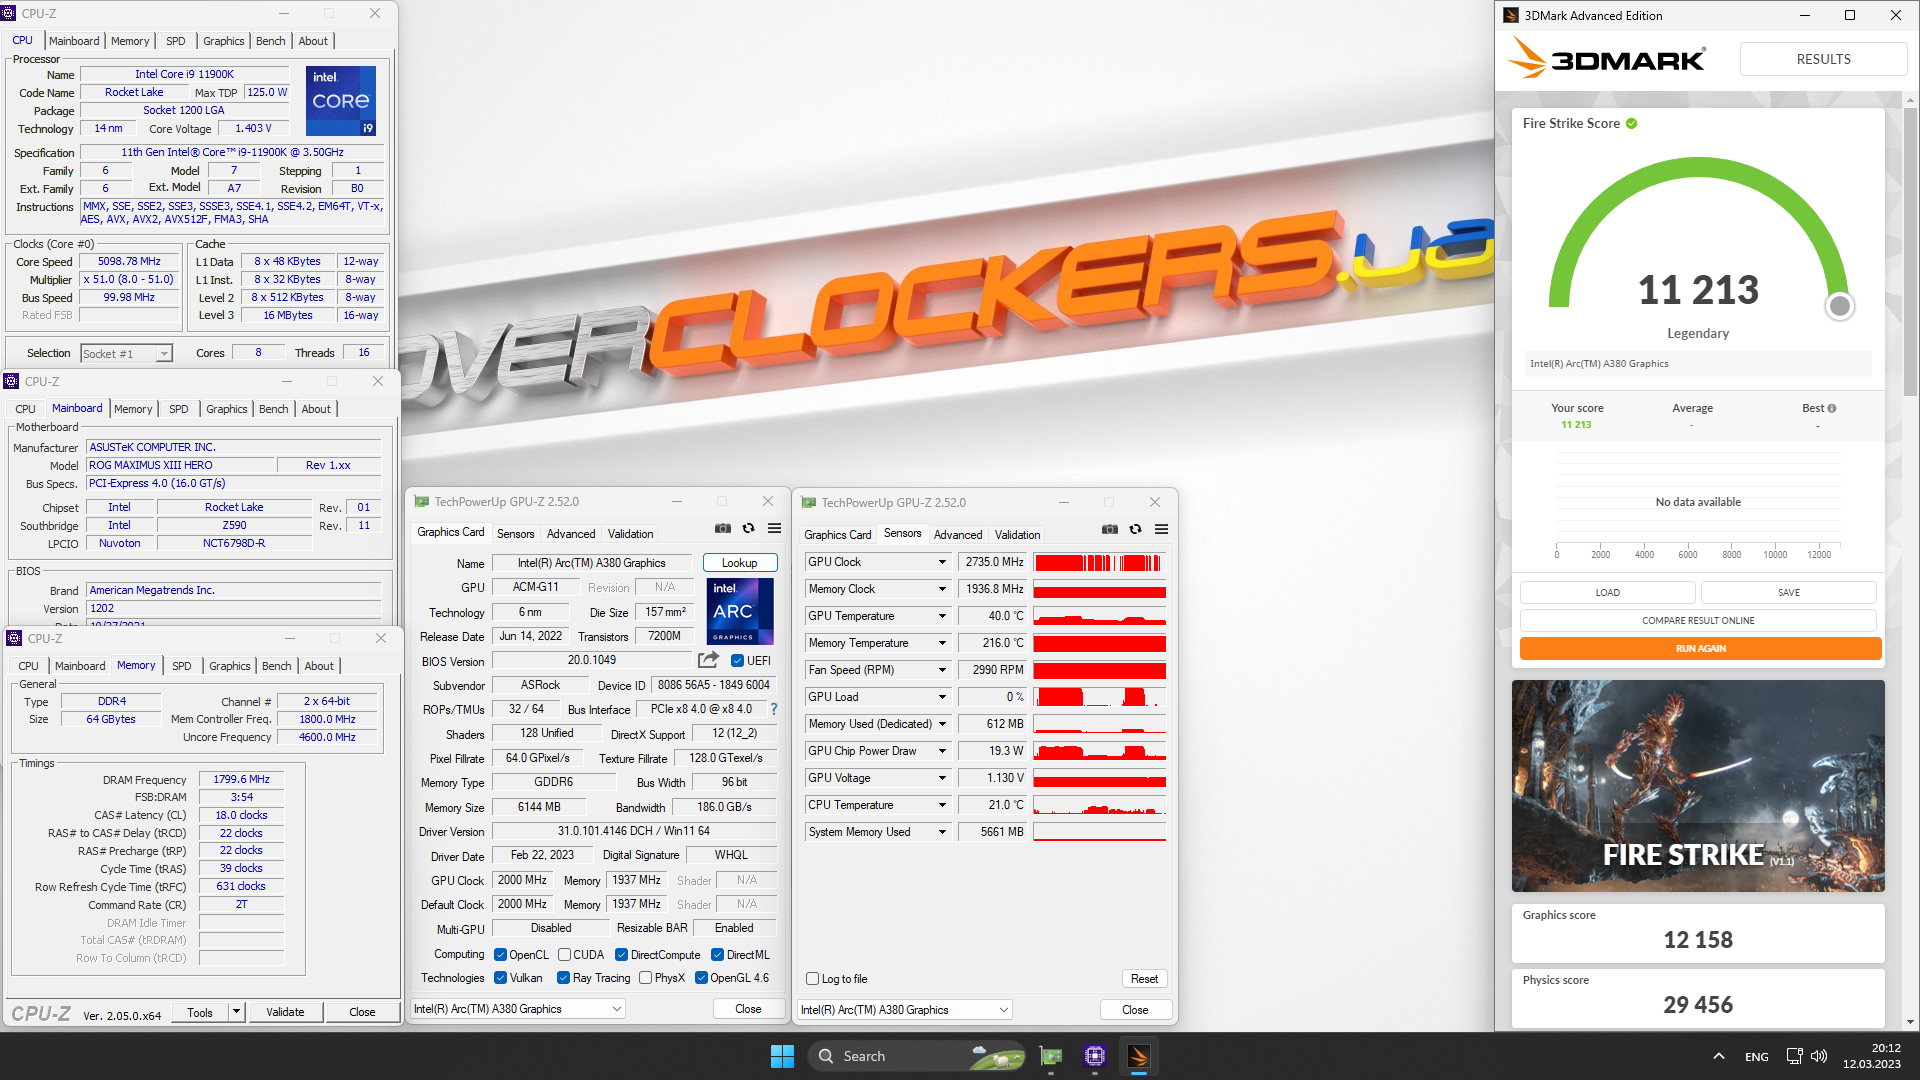Click the volume icon in the system tray

click(x=1819, y=1056)
